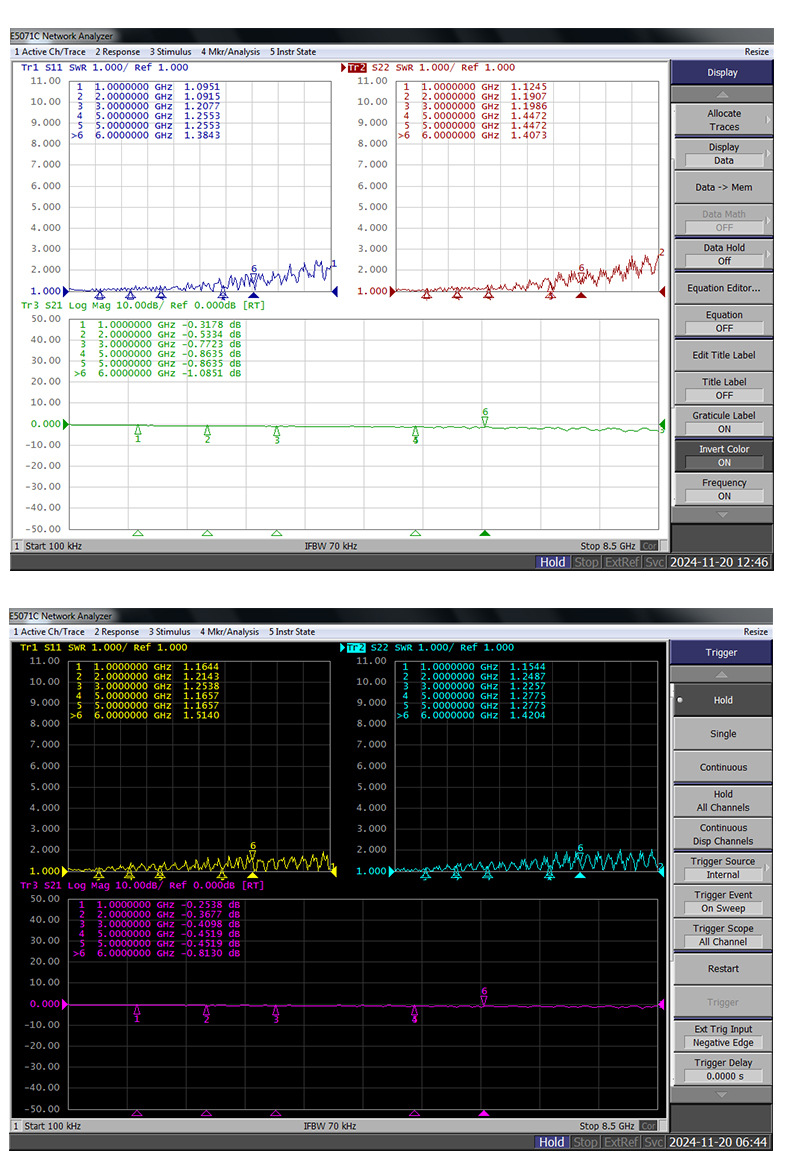Image resolution: width=790 pixels, height=1174 pixels.
Task: Click the up arrow above Allocate Traces
Action: point(722,94)
